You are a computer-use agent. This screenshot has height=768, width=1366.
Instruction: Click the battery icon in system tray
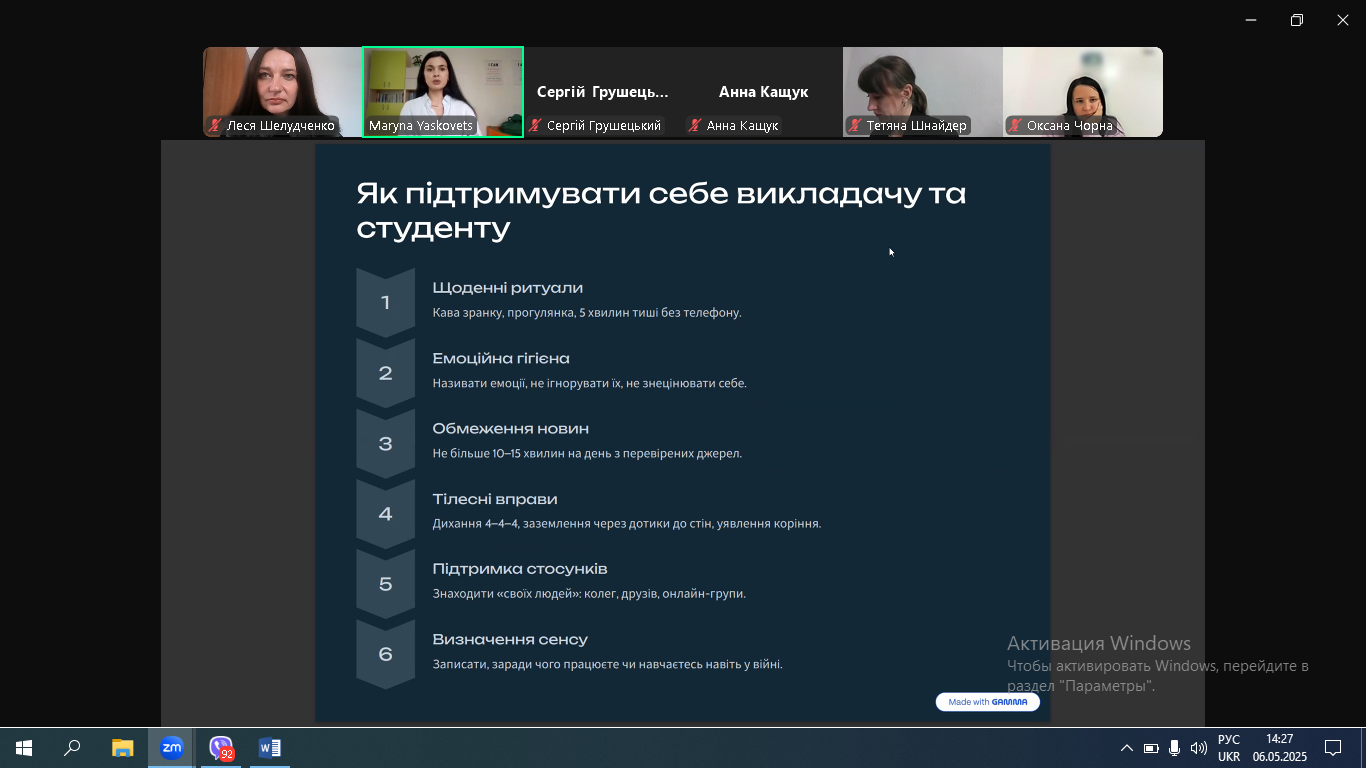point(1150,748)
